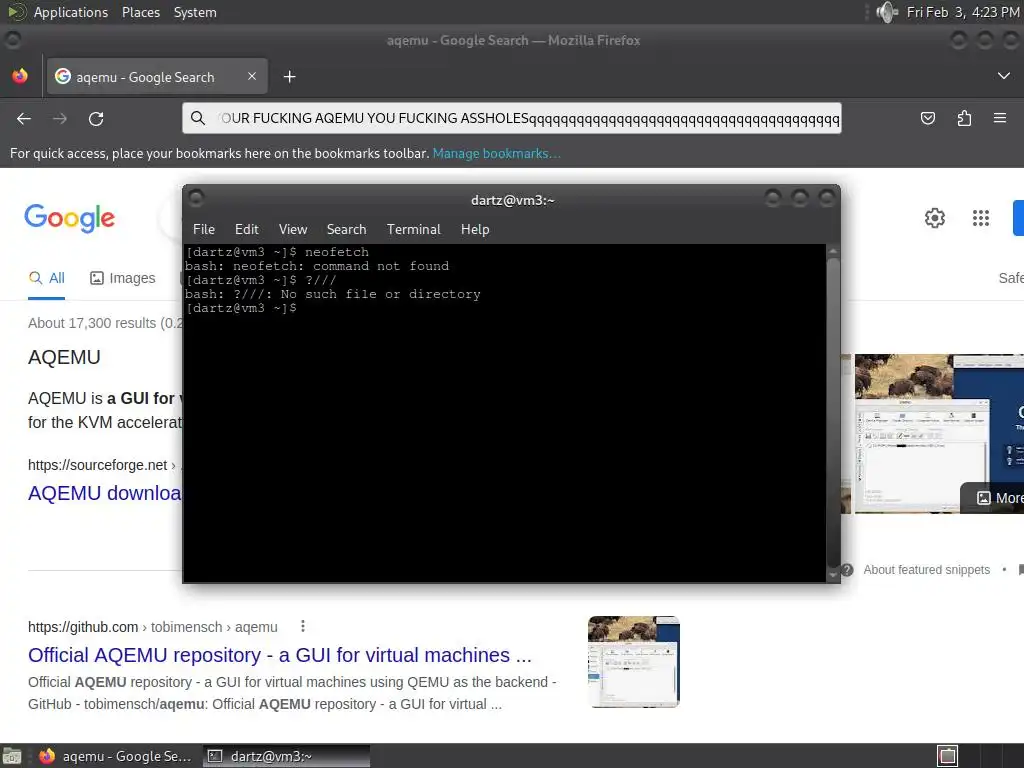Click the About 17,300 results text
Viewport: 1024px width, 768px height.
pyautogui.click(x=105, y=323)
